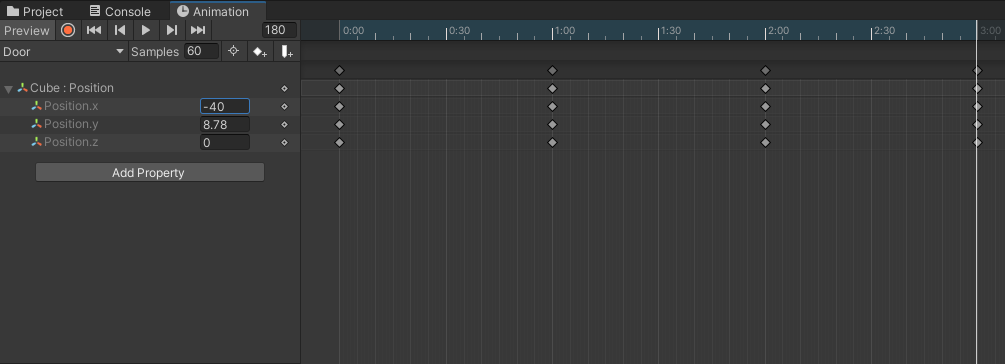Click the Add Keyframe diamond icon
This screenshot has width=1005, height=364.
click(260, 52)
